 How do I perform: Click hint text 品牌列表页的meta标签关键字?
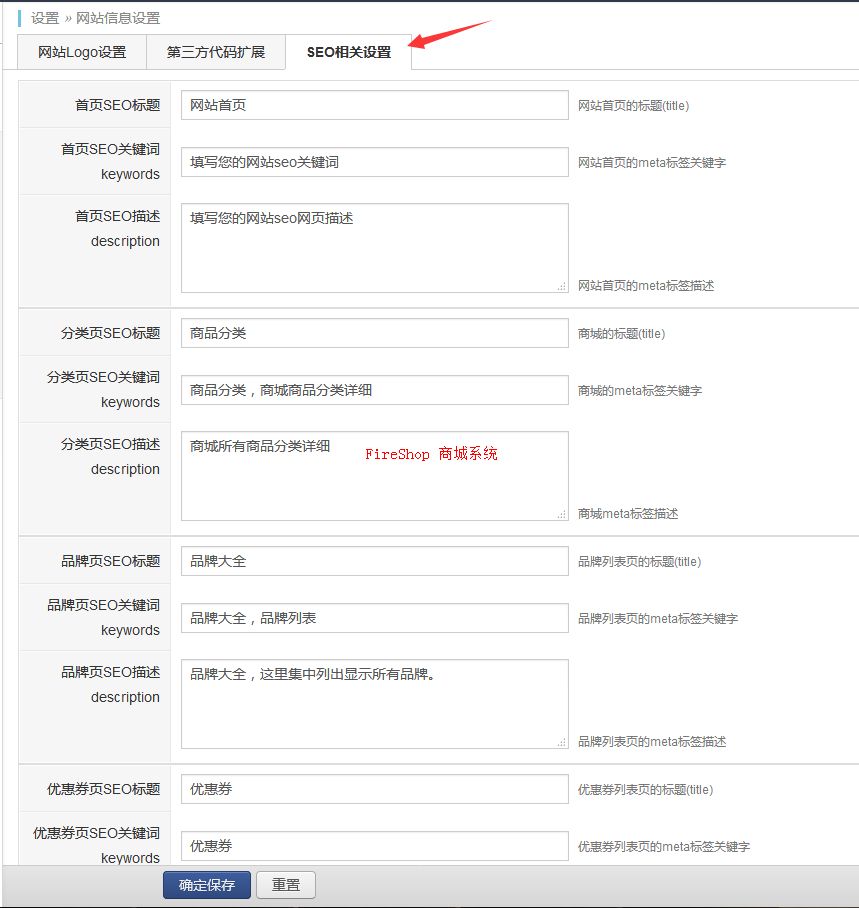658,618
